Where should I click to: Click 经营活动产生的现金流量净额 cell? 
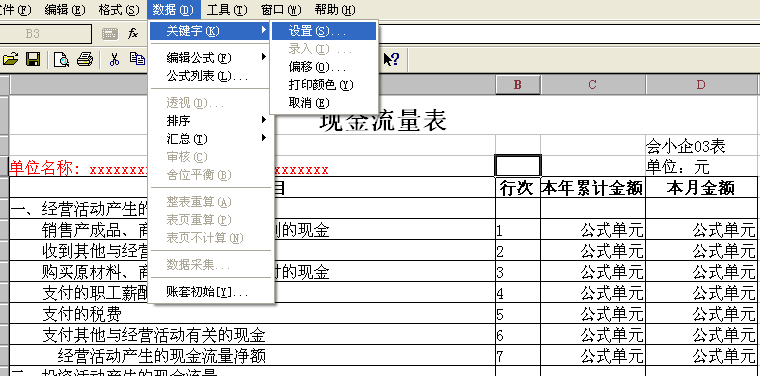tap(253, 355)
